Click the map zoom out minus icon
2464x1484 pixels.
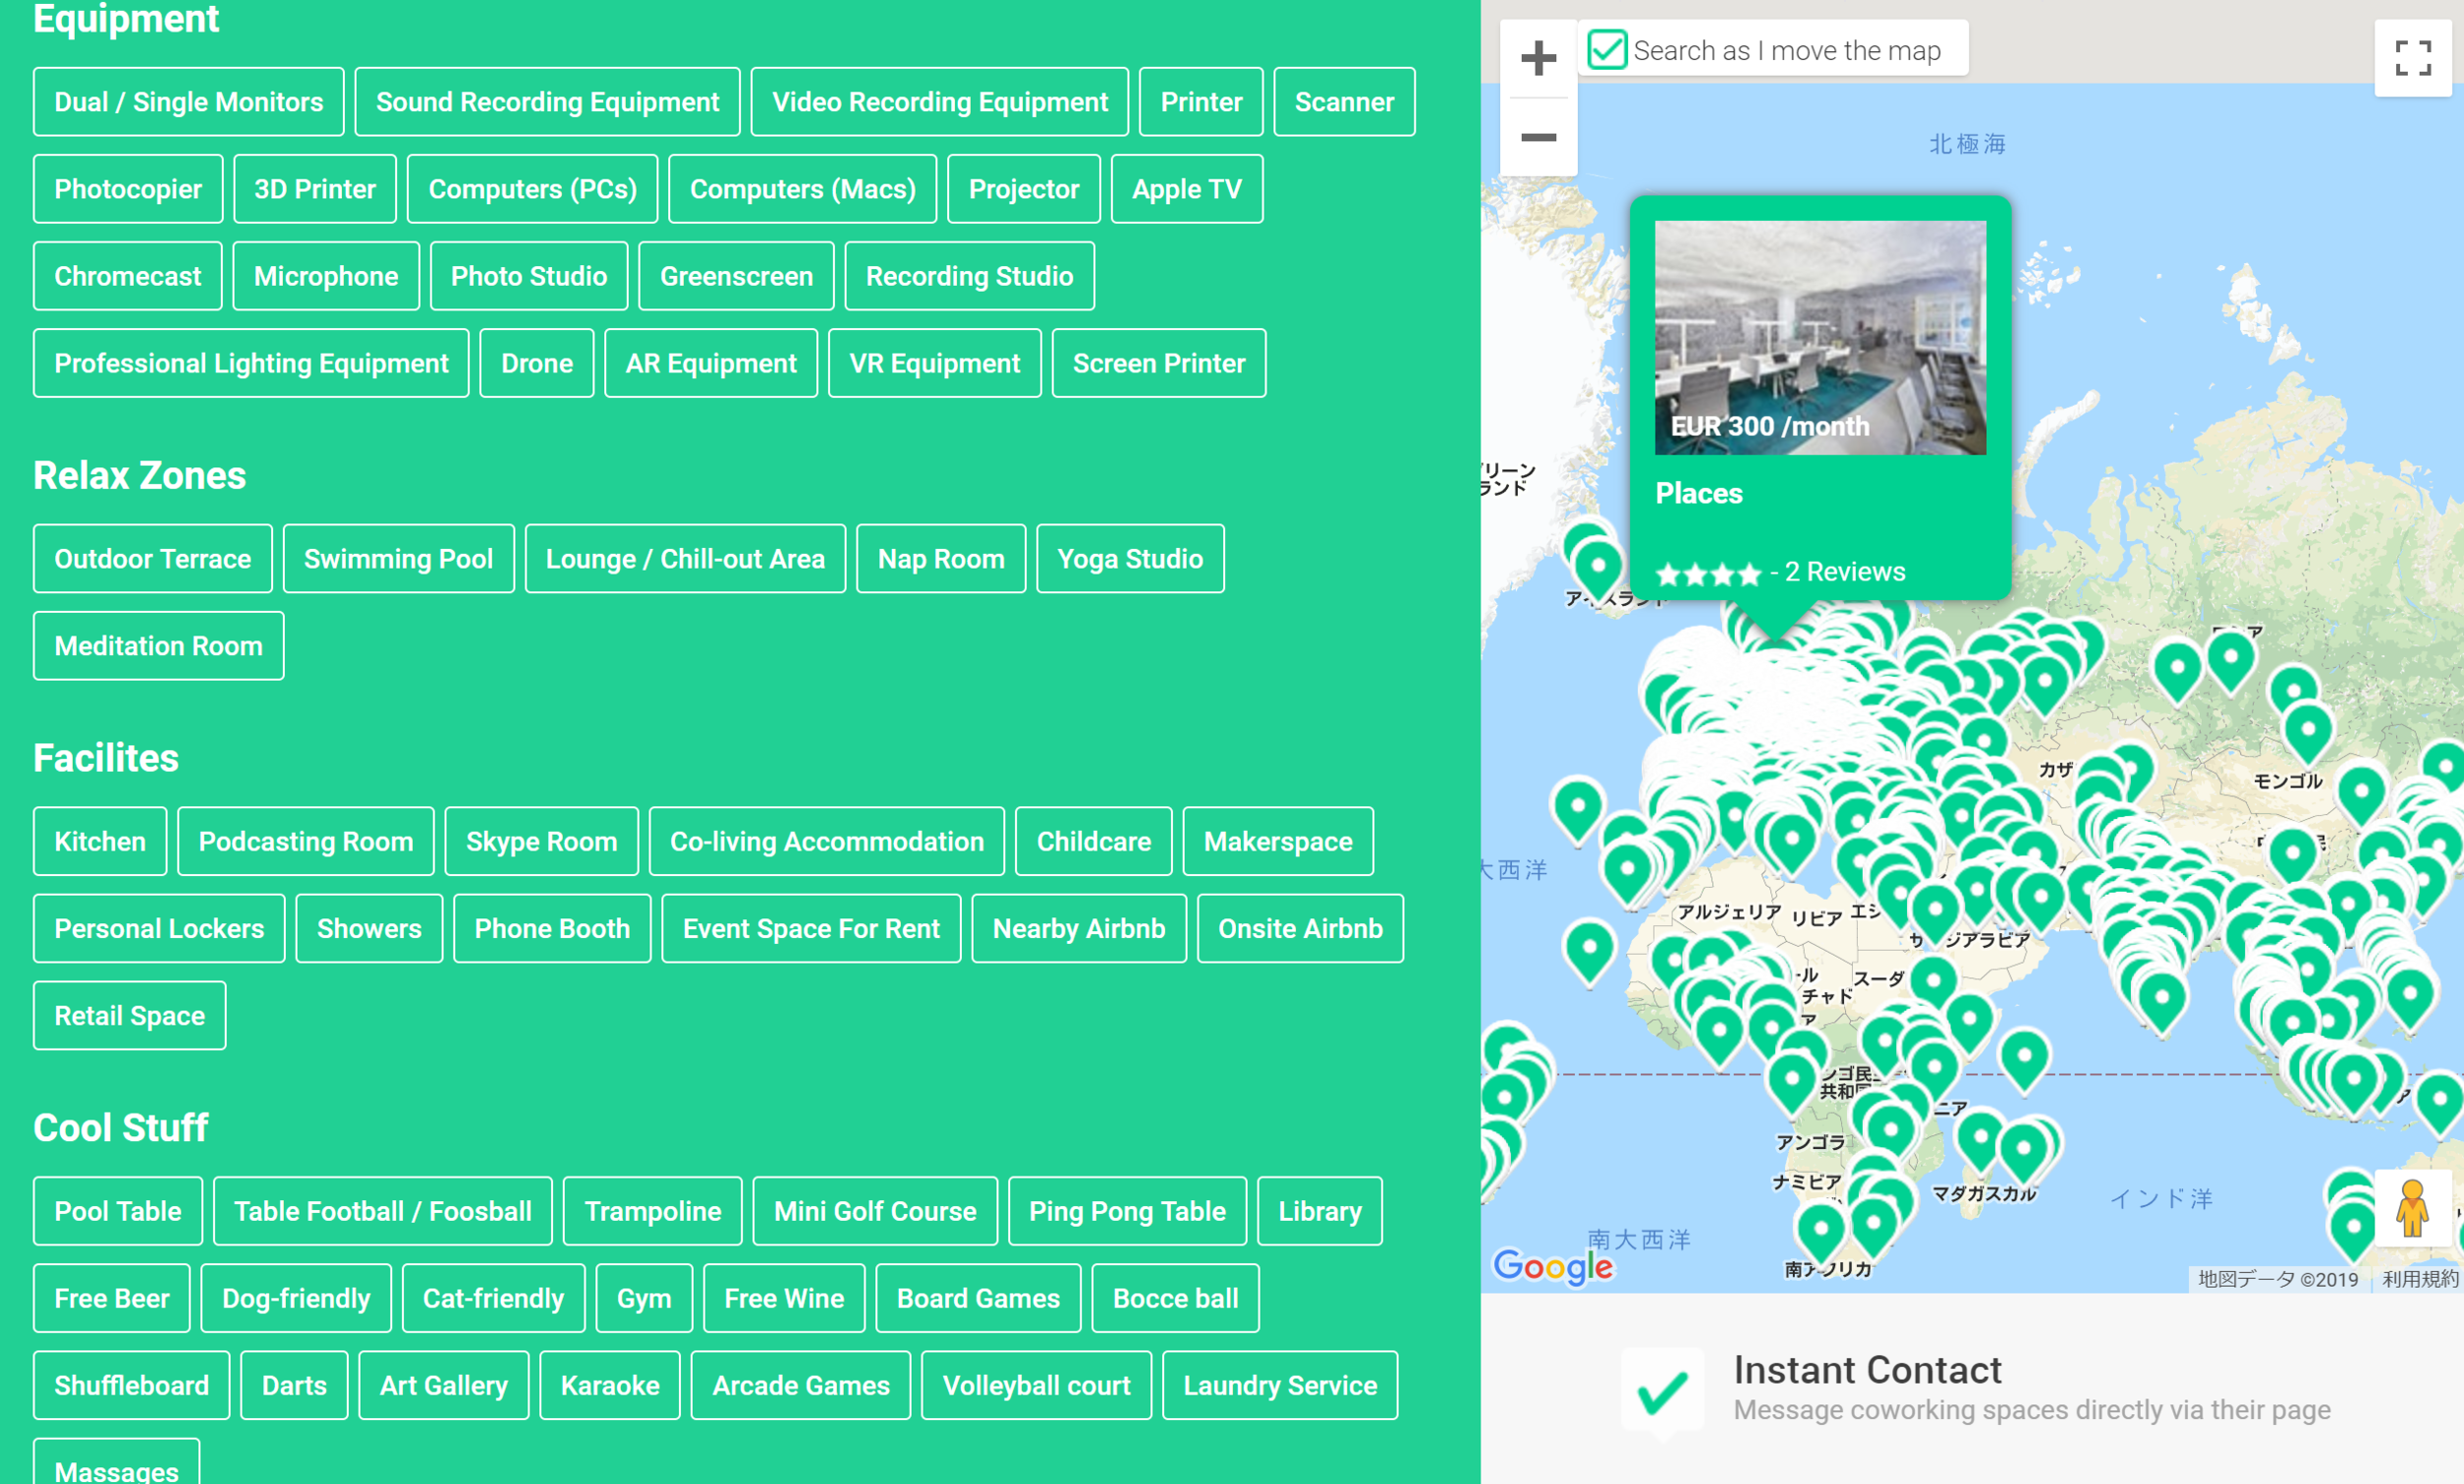coord(1538,137)
